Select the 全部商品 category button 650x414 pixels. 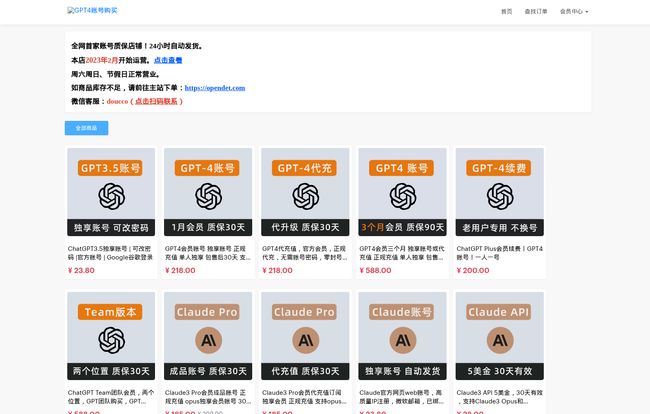pos(86,128)
